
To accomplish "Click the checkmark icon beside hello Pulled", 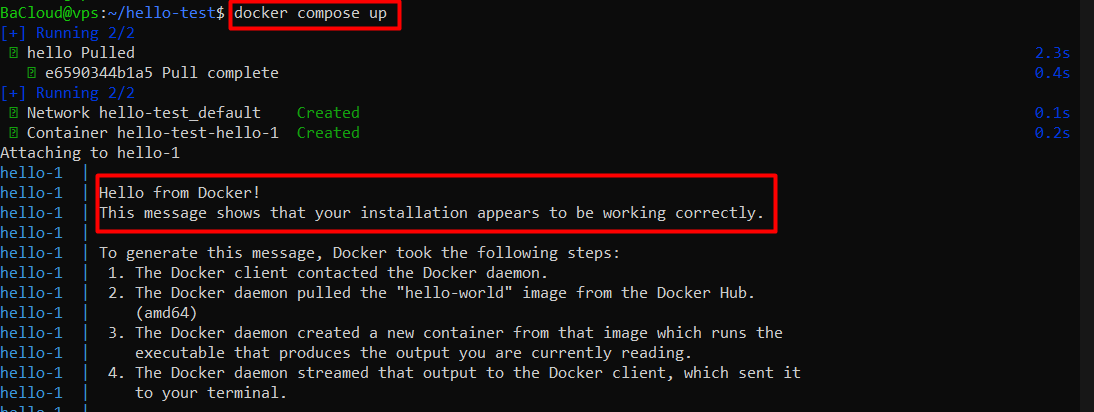I will tap(13, 53).
